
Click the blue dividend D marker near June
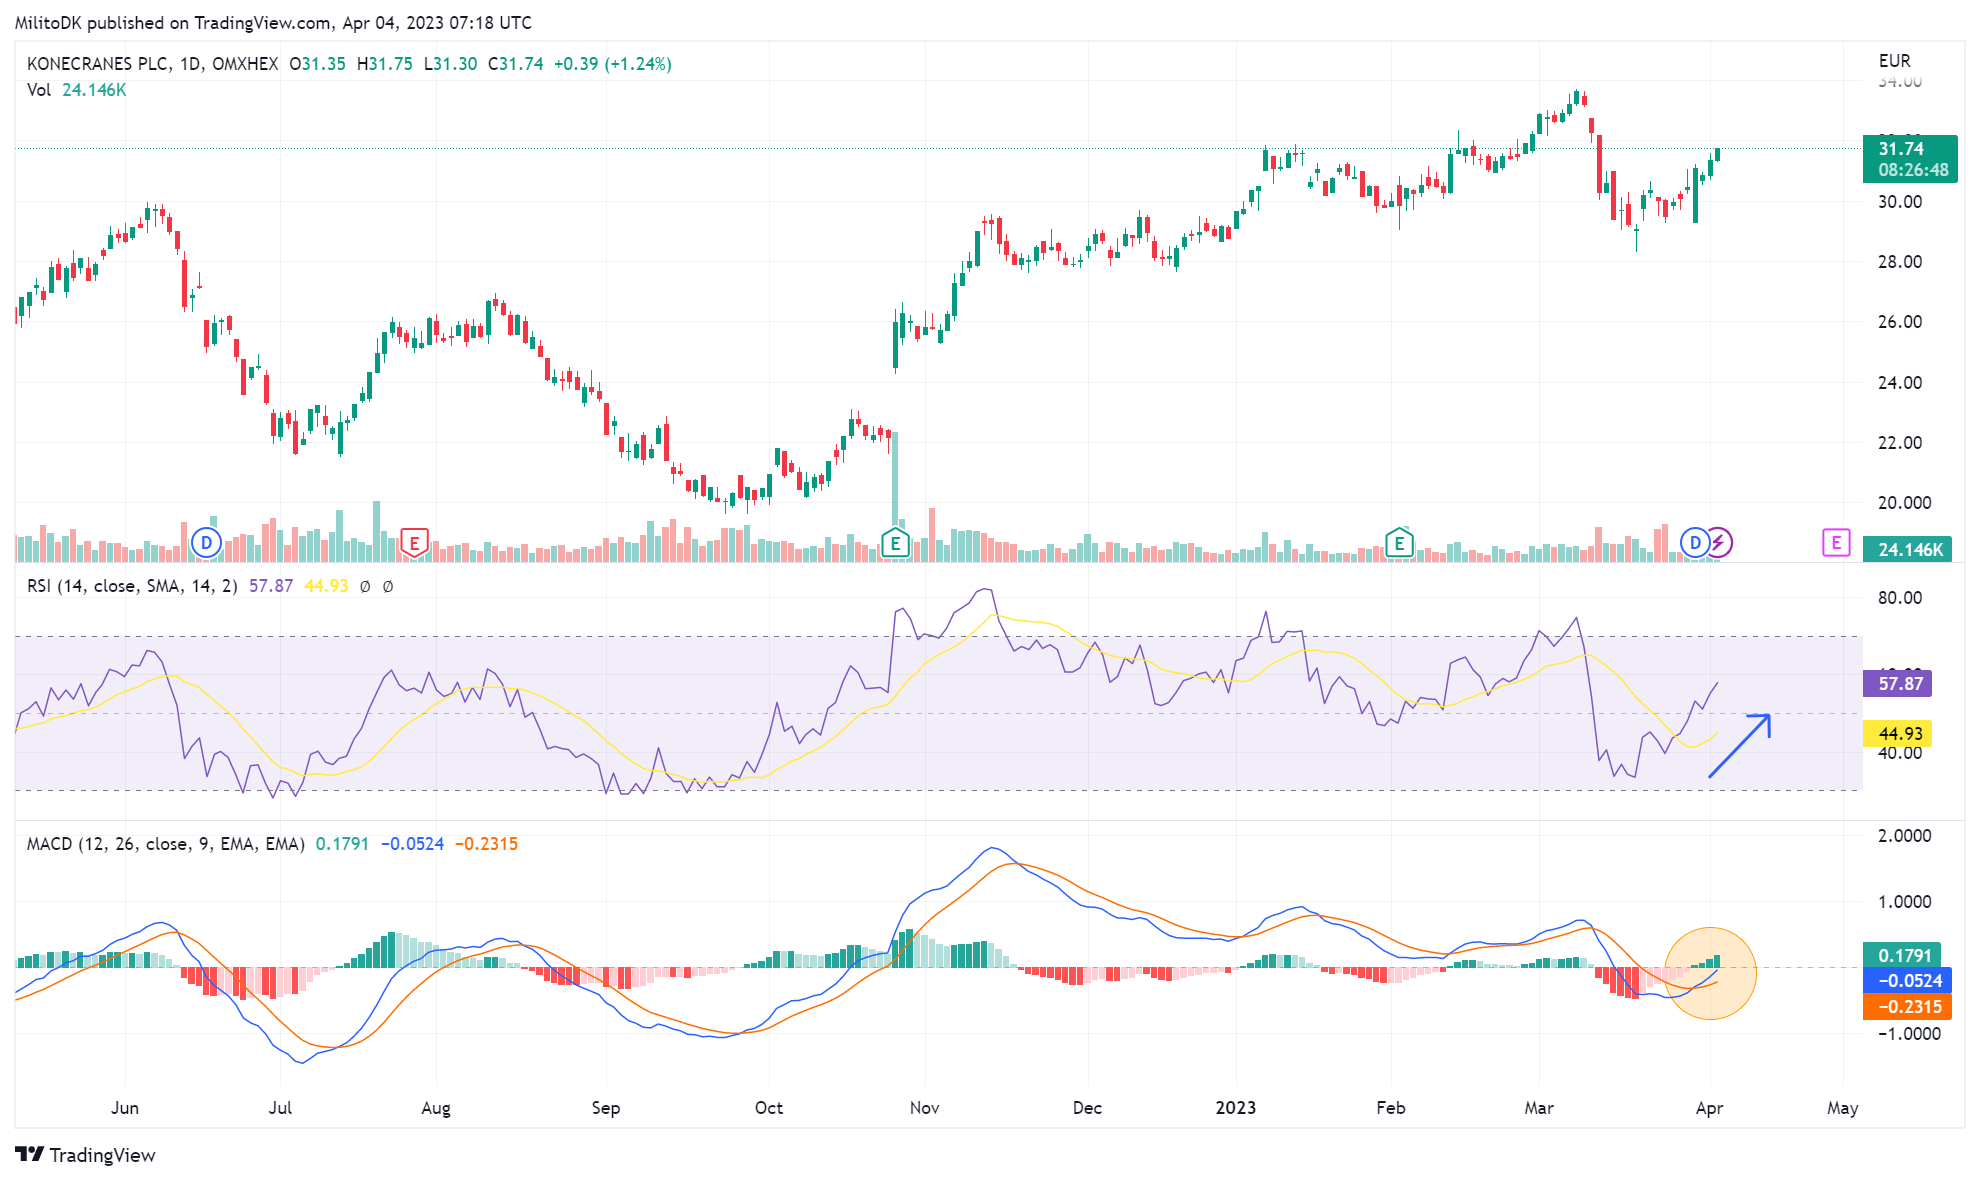pos(206,543)
